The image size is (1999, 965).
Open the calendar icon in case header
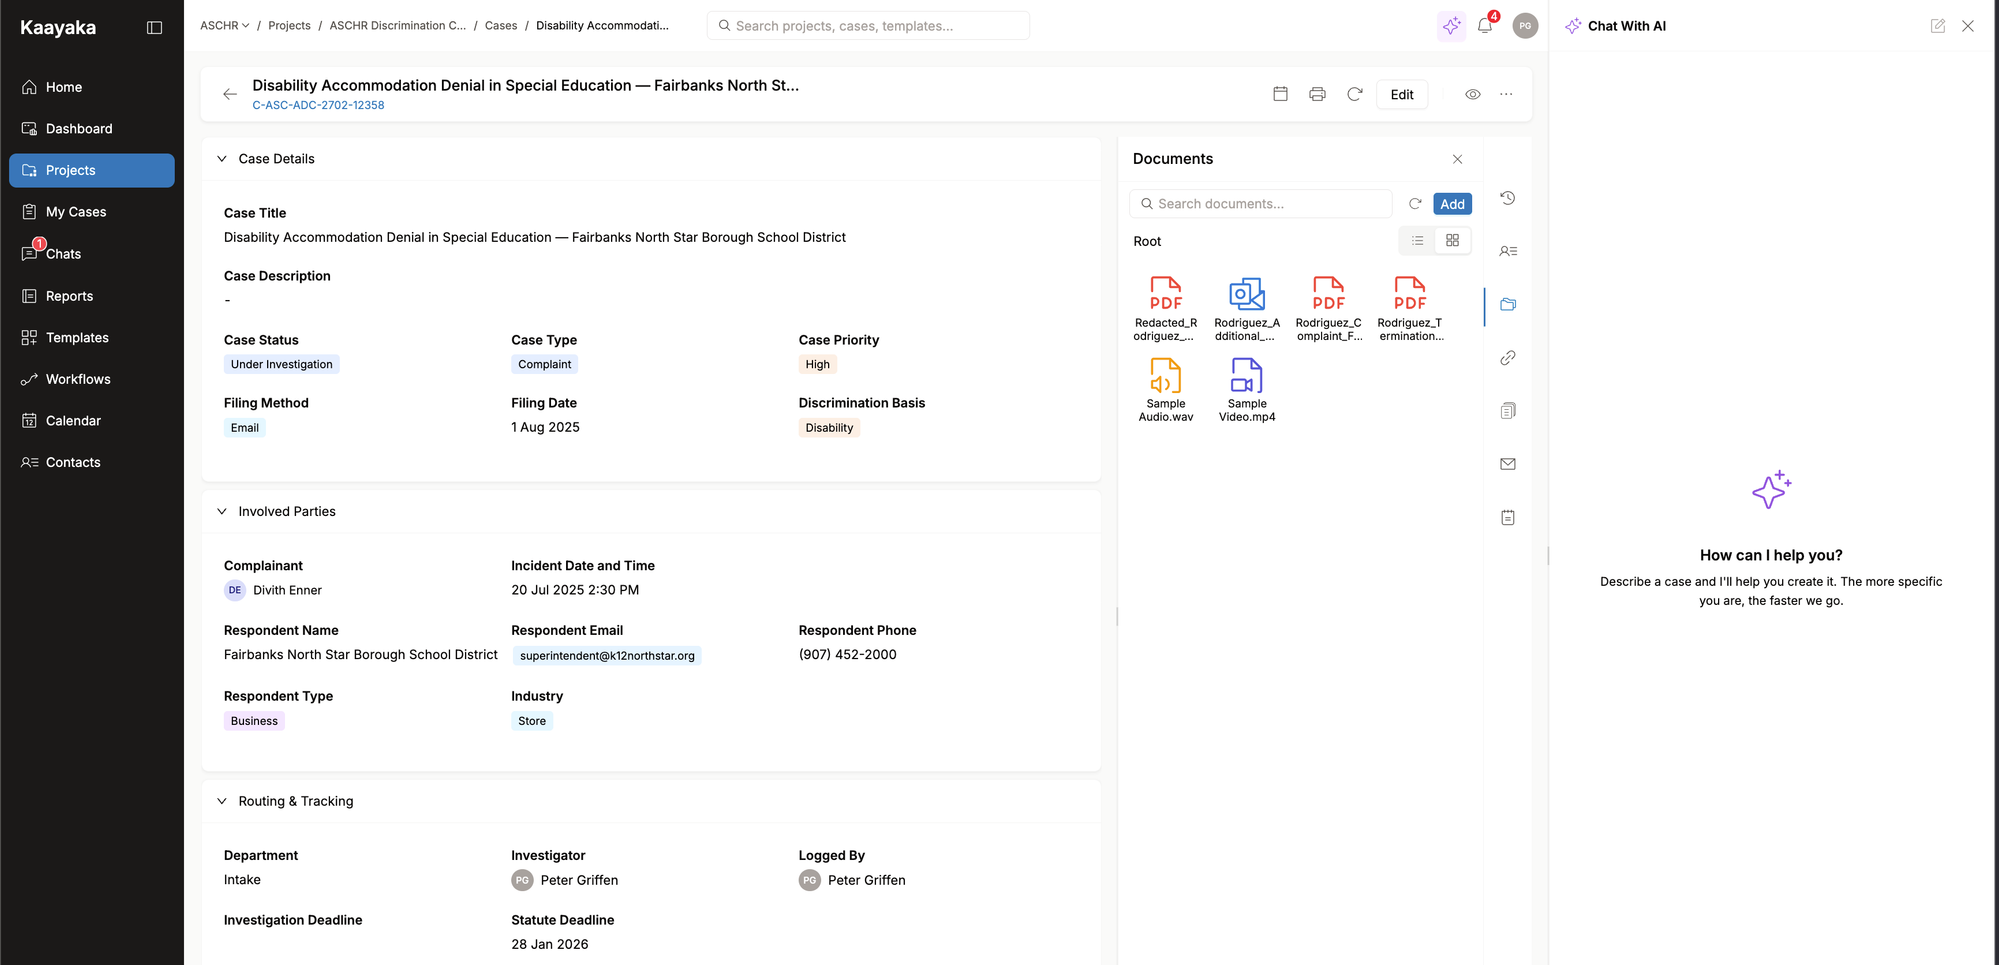tap(1280, 94)
